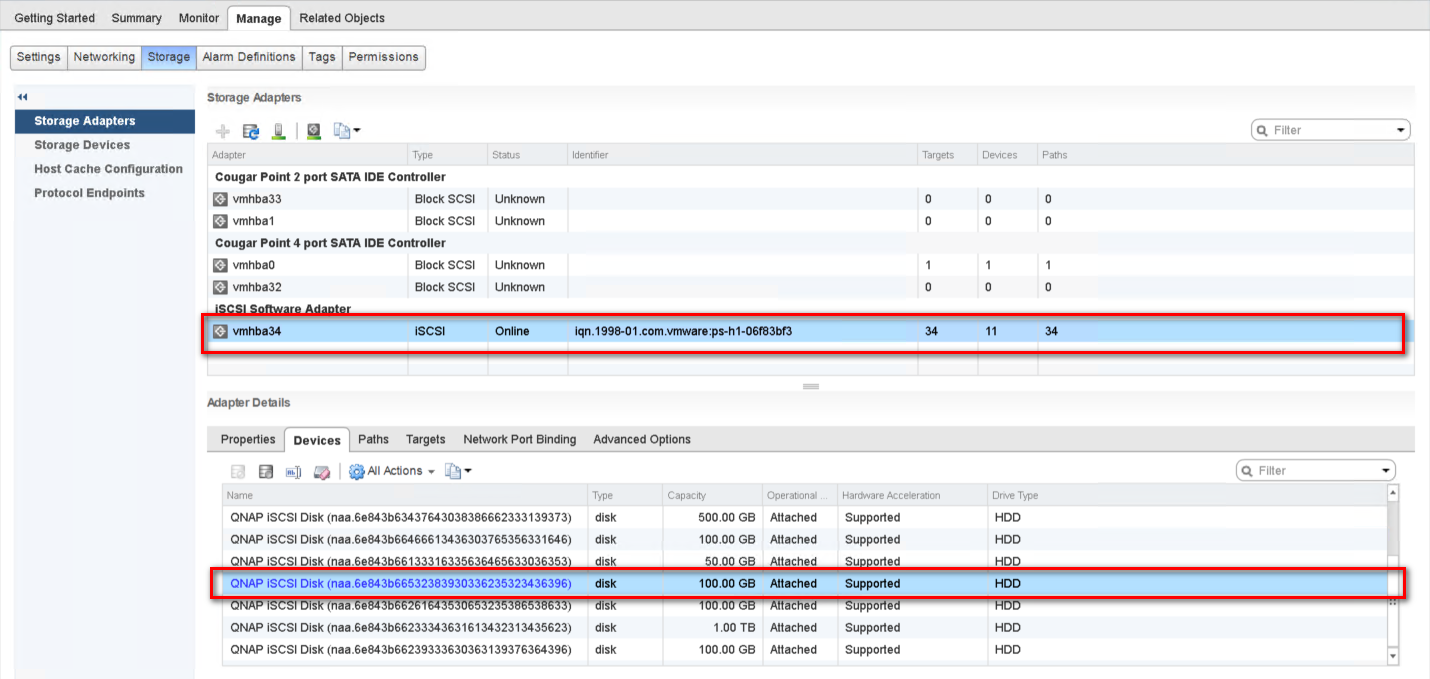Sort the device list by Name header
This screenshot has height=679, width=1430.
[x=405, y=495]
